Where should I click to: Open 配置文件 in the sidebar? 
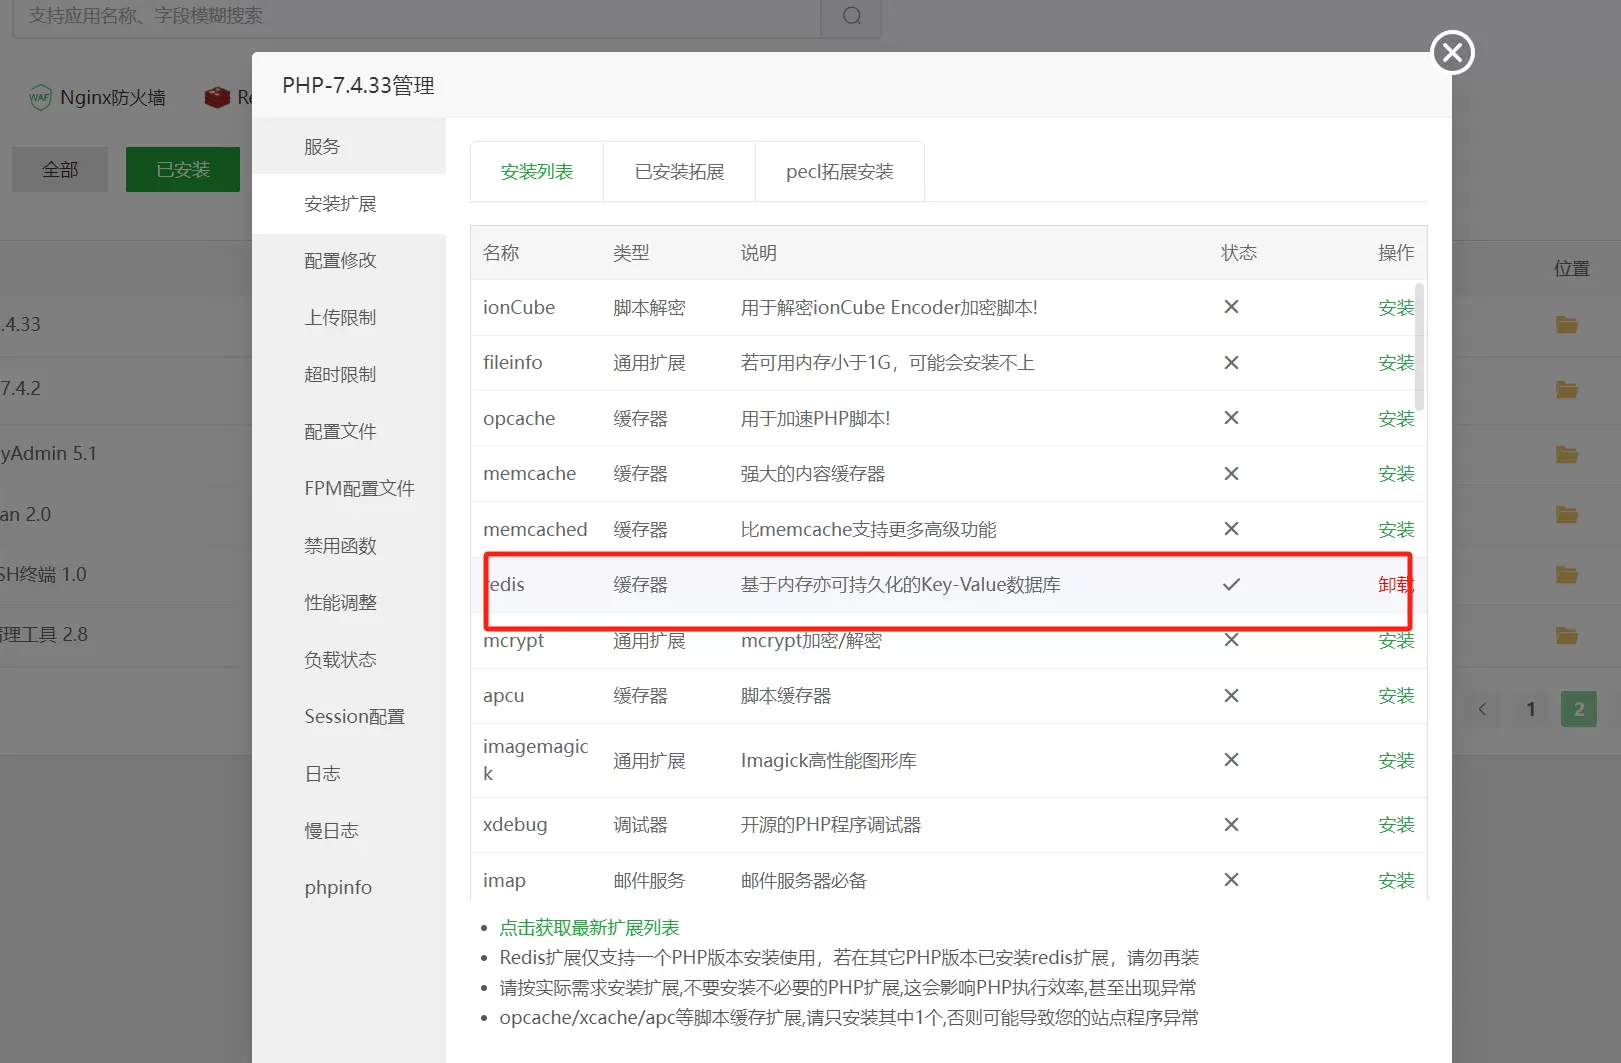tap(349, 431)
